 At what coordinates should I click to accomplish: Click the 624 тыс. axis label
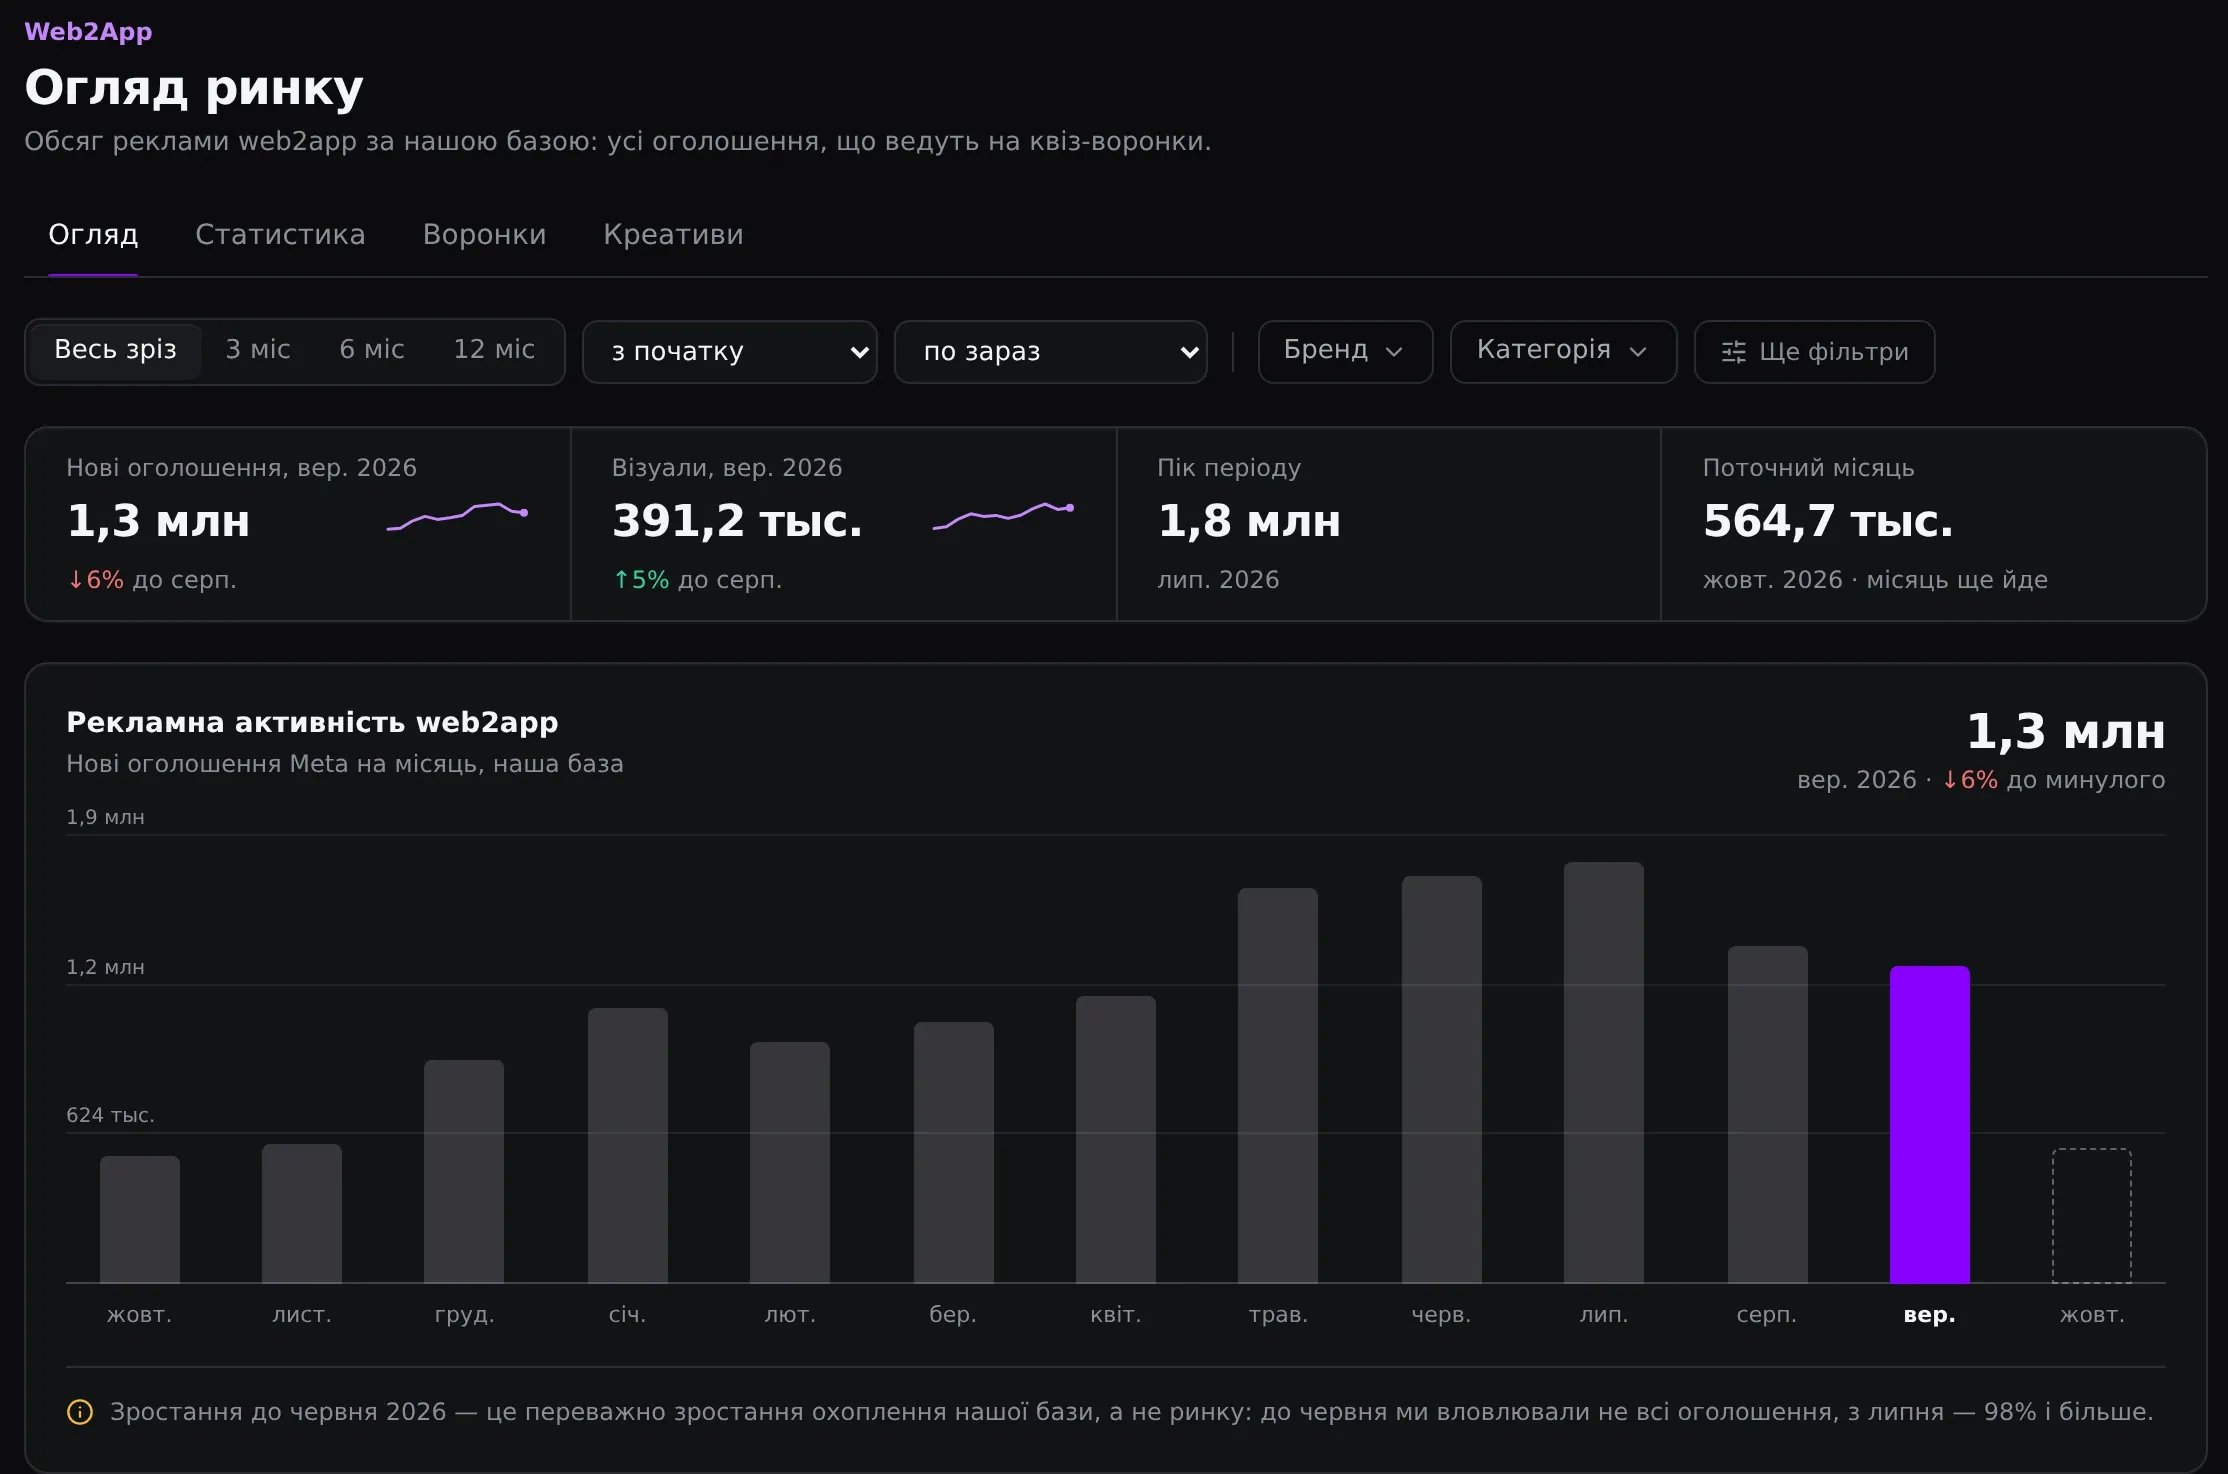pos(110,1115)
